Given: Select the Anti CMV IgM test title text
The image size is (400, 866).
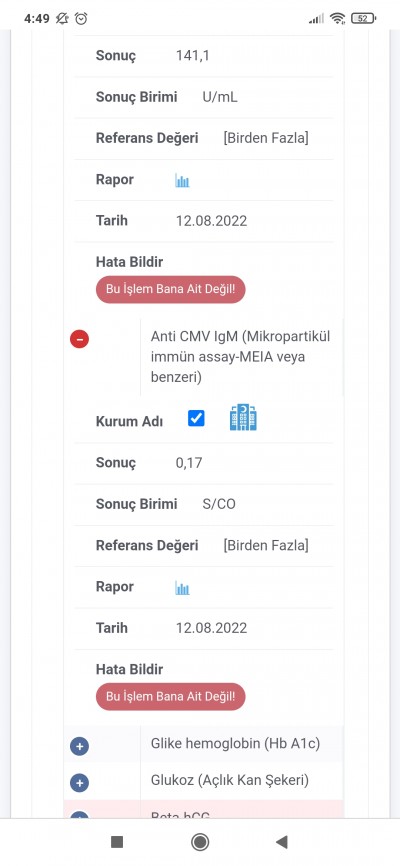Looking at the screenshot, I should (x=240, y=357).
